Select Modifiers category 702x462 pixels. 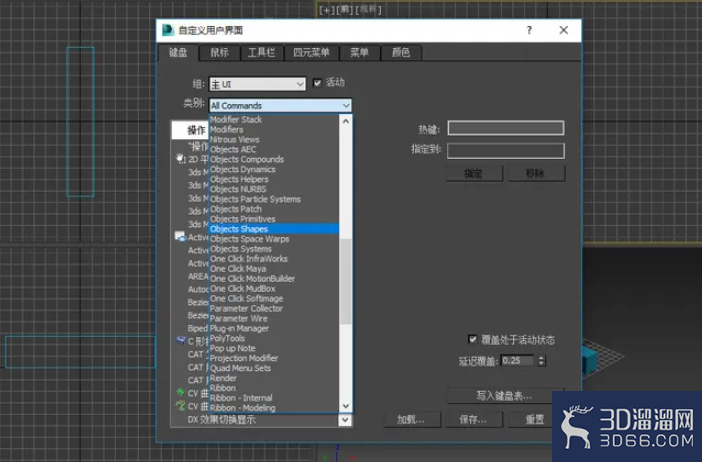(227, 129)
